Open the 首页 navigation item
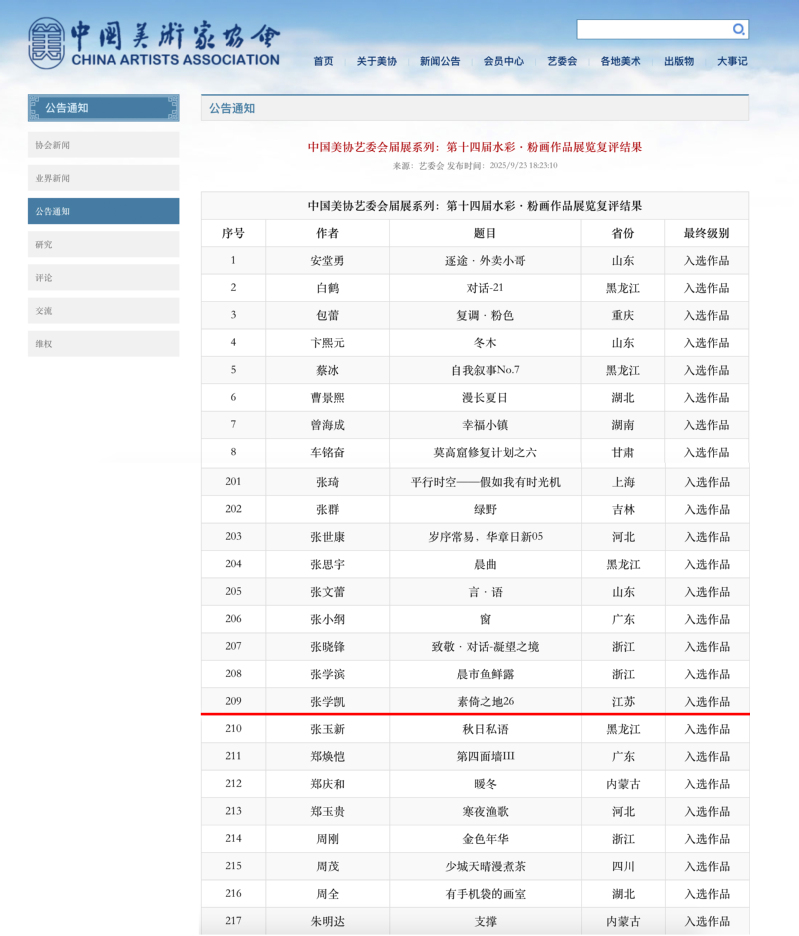The height and width of the screenshot is (936, 799). pos(323,61)
